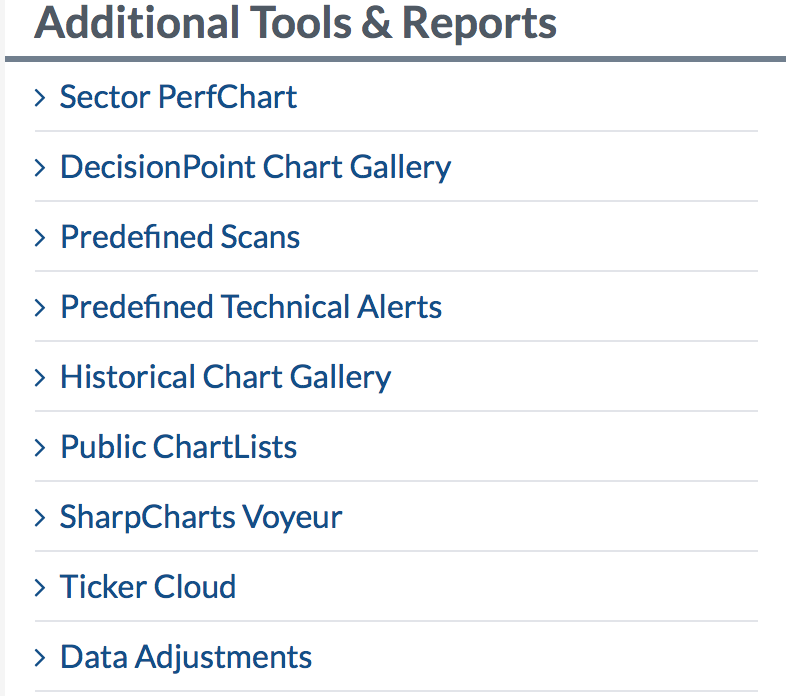786x696 pixels.
Task: Click the arrow icon beside Historical Chart Gallery
Action: click(x=40, y=377)
